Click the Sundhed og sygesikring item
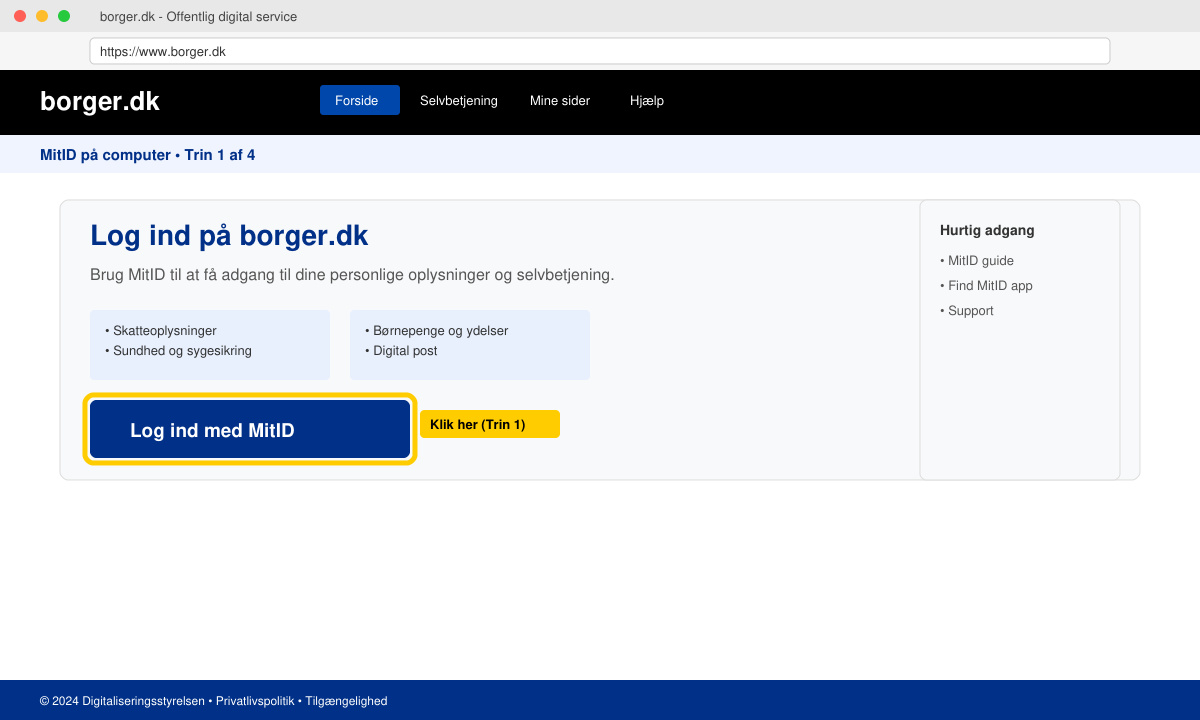Viewport: 1200px width, 720px height. coord(178,351)
